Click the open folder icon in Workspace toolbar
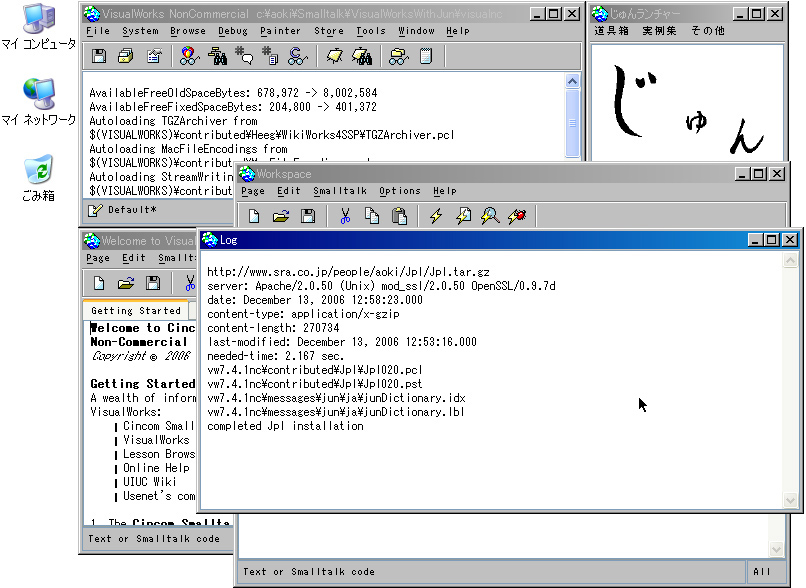 coord(281,216)
